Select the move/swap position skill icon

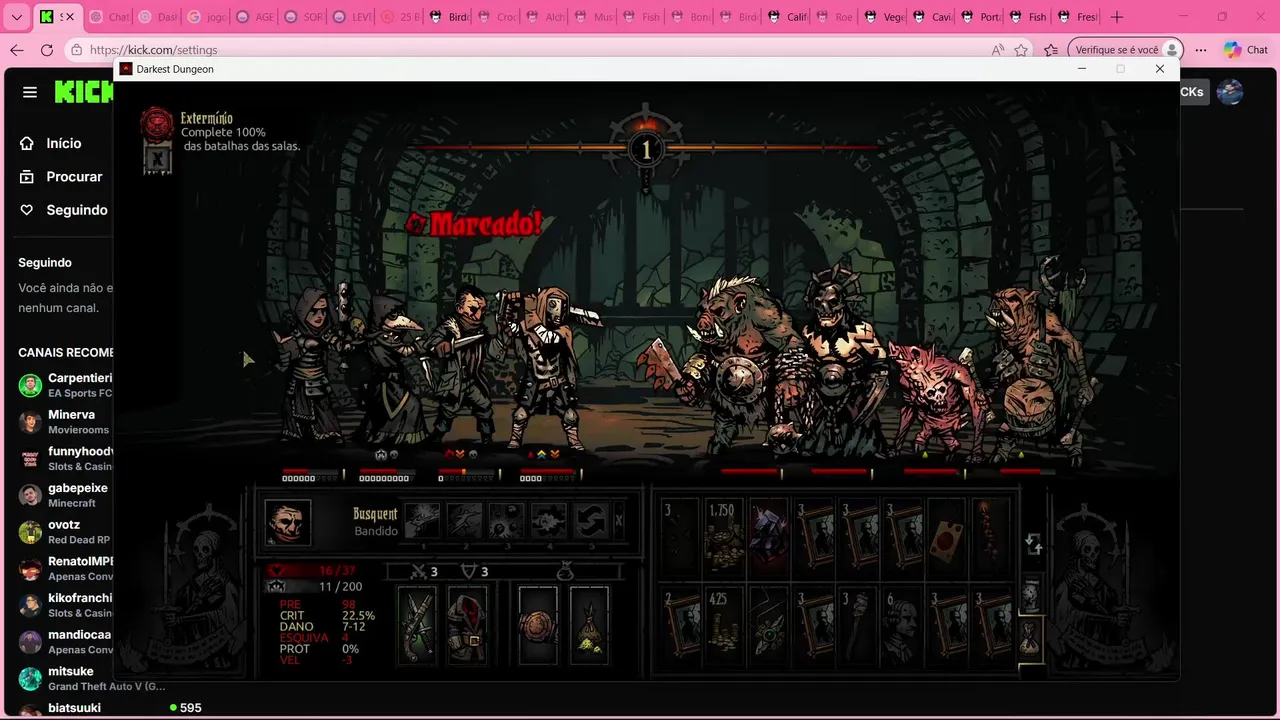[x=591, y=521]
